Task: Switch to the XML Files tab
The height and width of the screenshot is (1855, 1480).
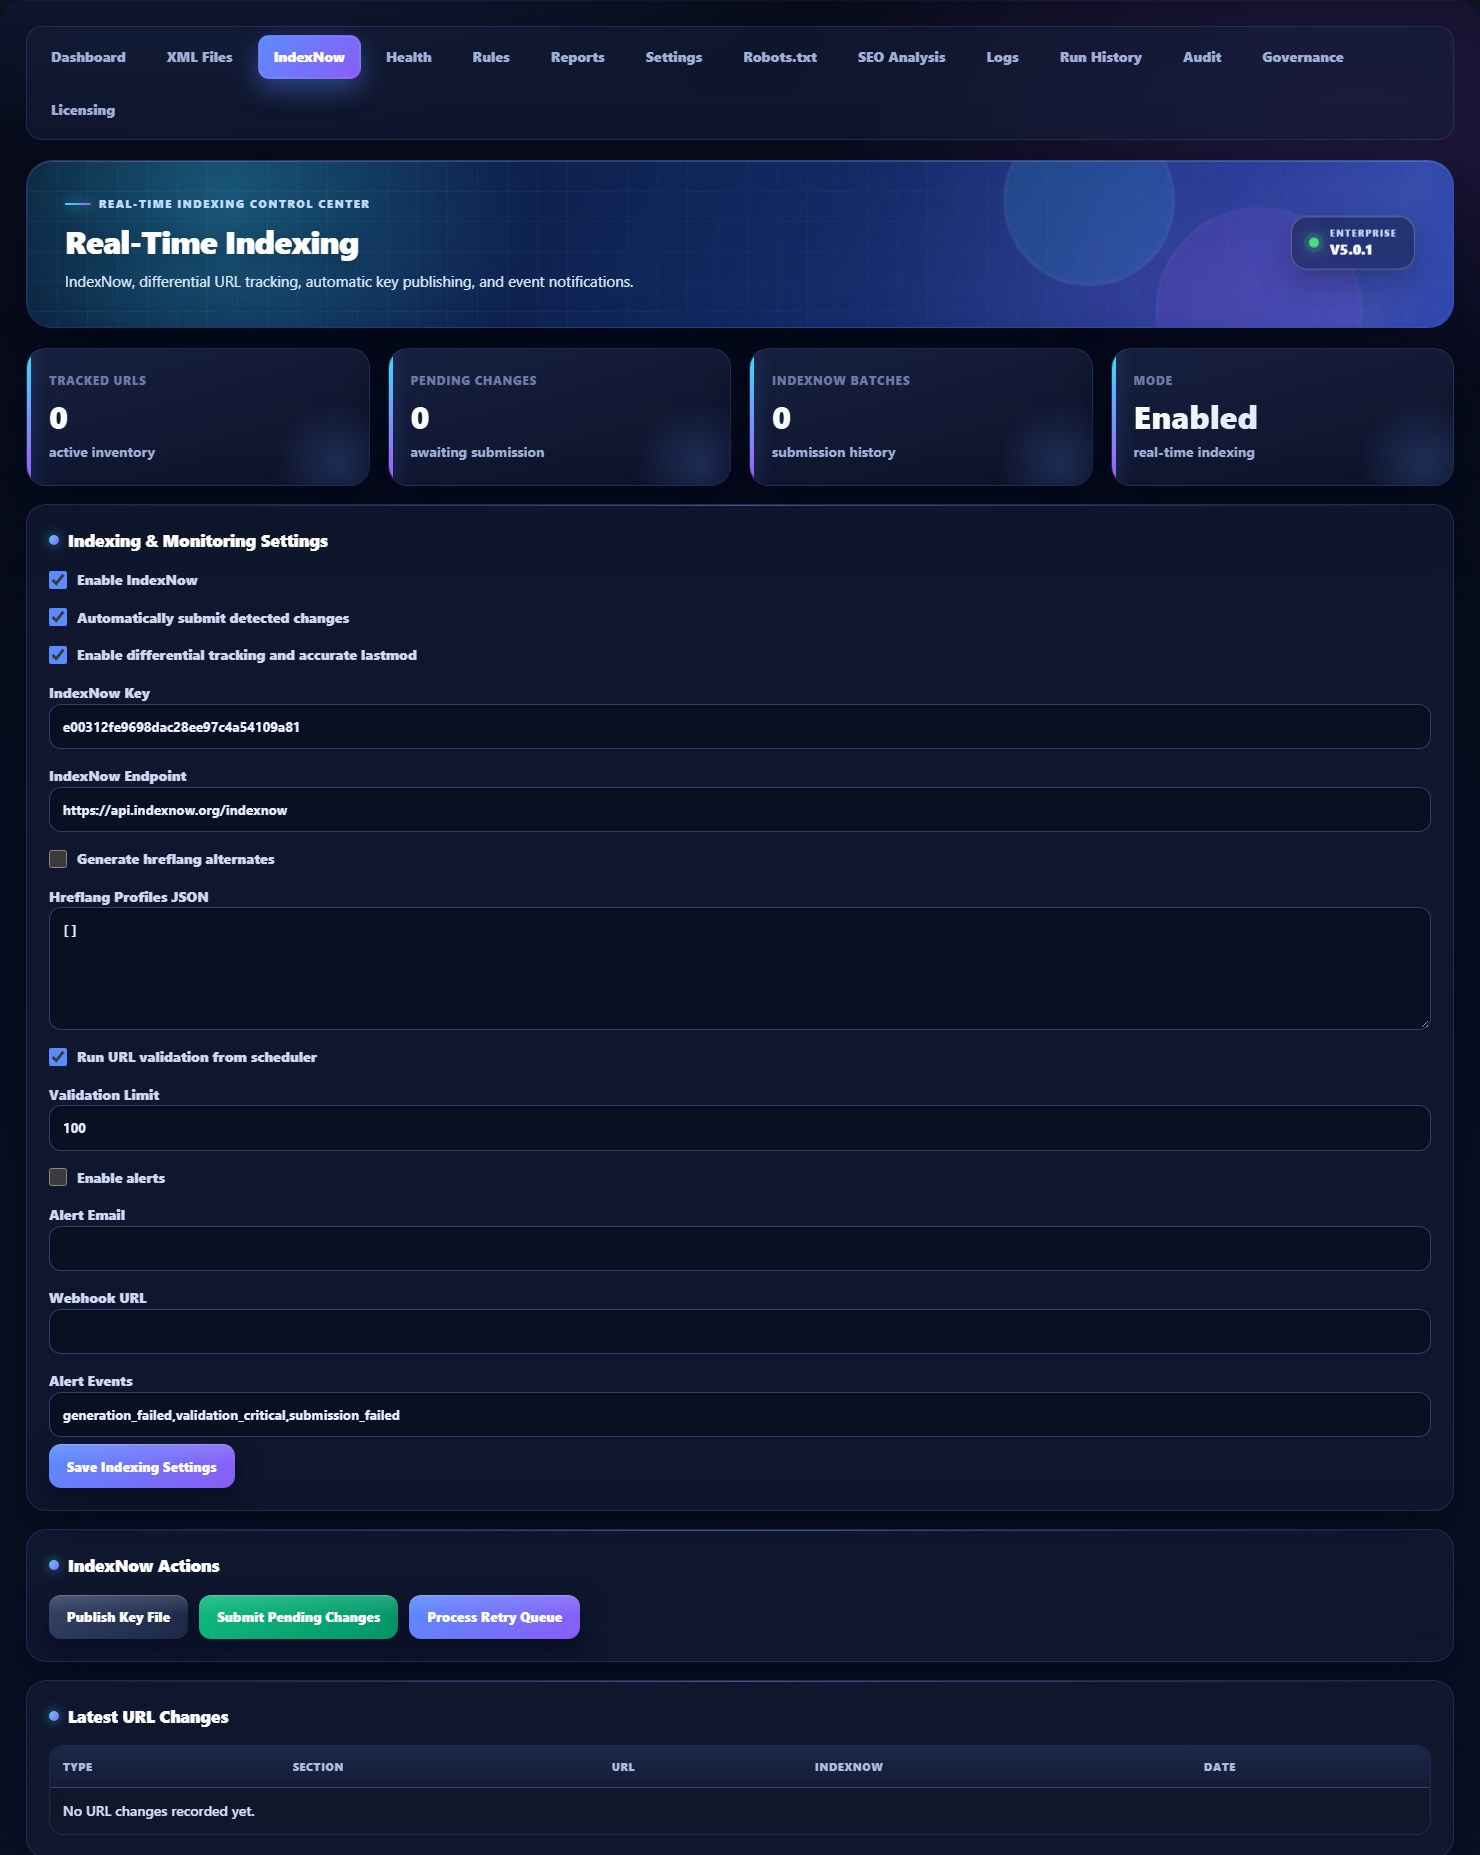Action: [199, 57]
